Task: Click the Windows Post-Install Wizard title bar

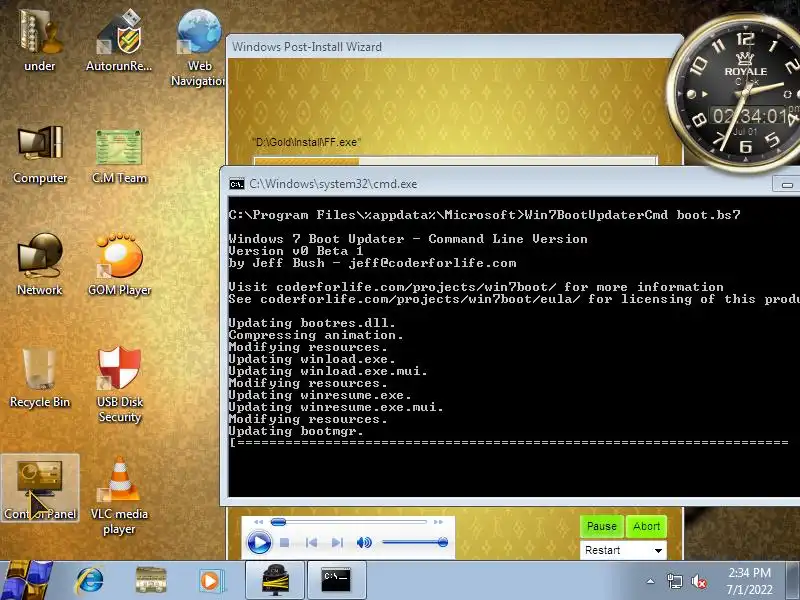Action: pyautogui.click(x=454, y=46)
